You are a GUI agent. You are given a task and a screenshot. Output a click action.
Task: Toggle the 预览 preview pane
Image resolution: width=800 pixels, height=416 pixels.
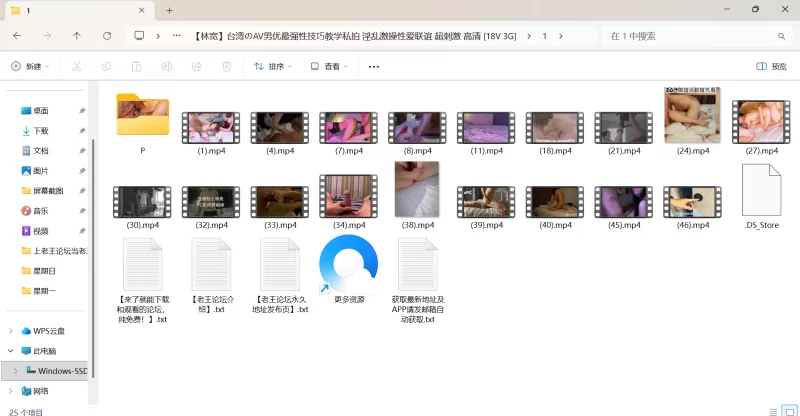(x=771, y=67)
